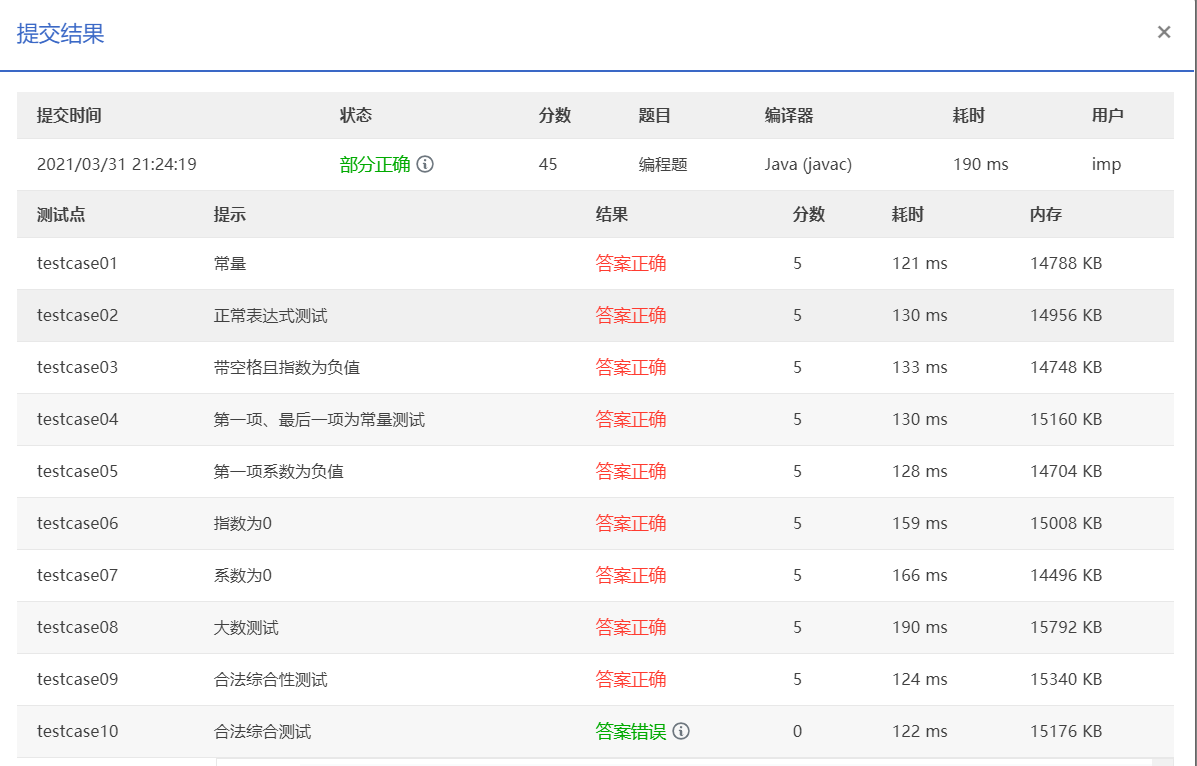Click the hint 指数为0
The width and height of the screenshot is (1197, 766).
(243, 523)
